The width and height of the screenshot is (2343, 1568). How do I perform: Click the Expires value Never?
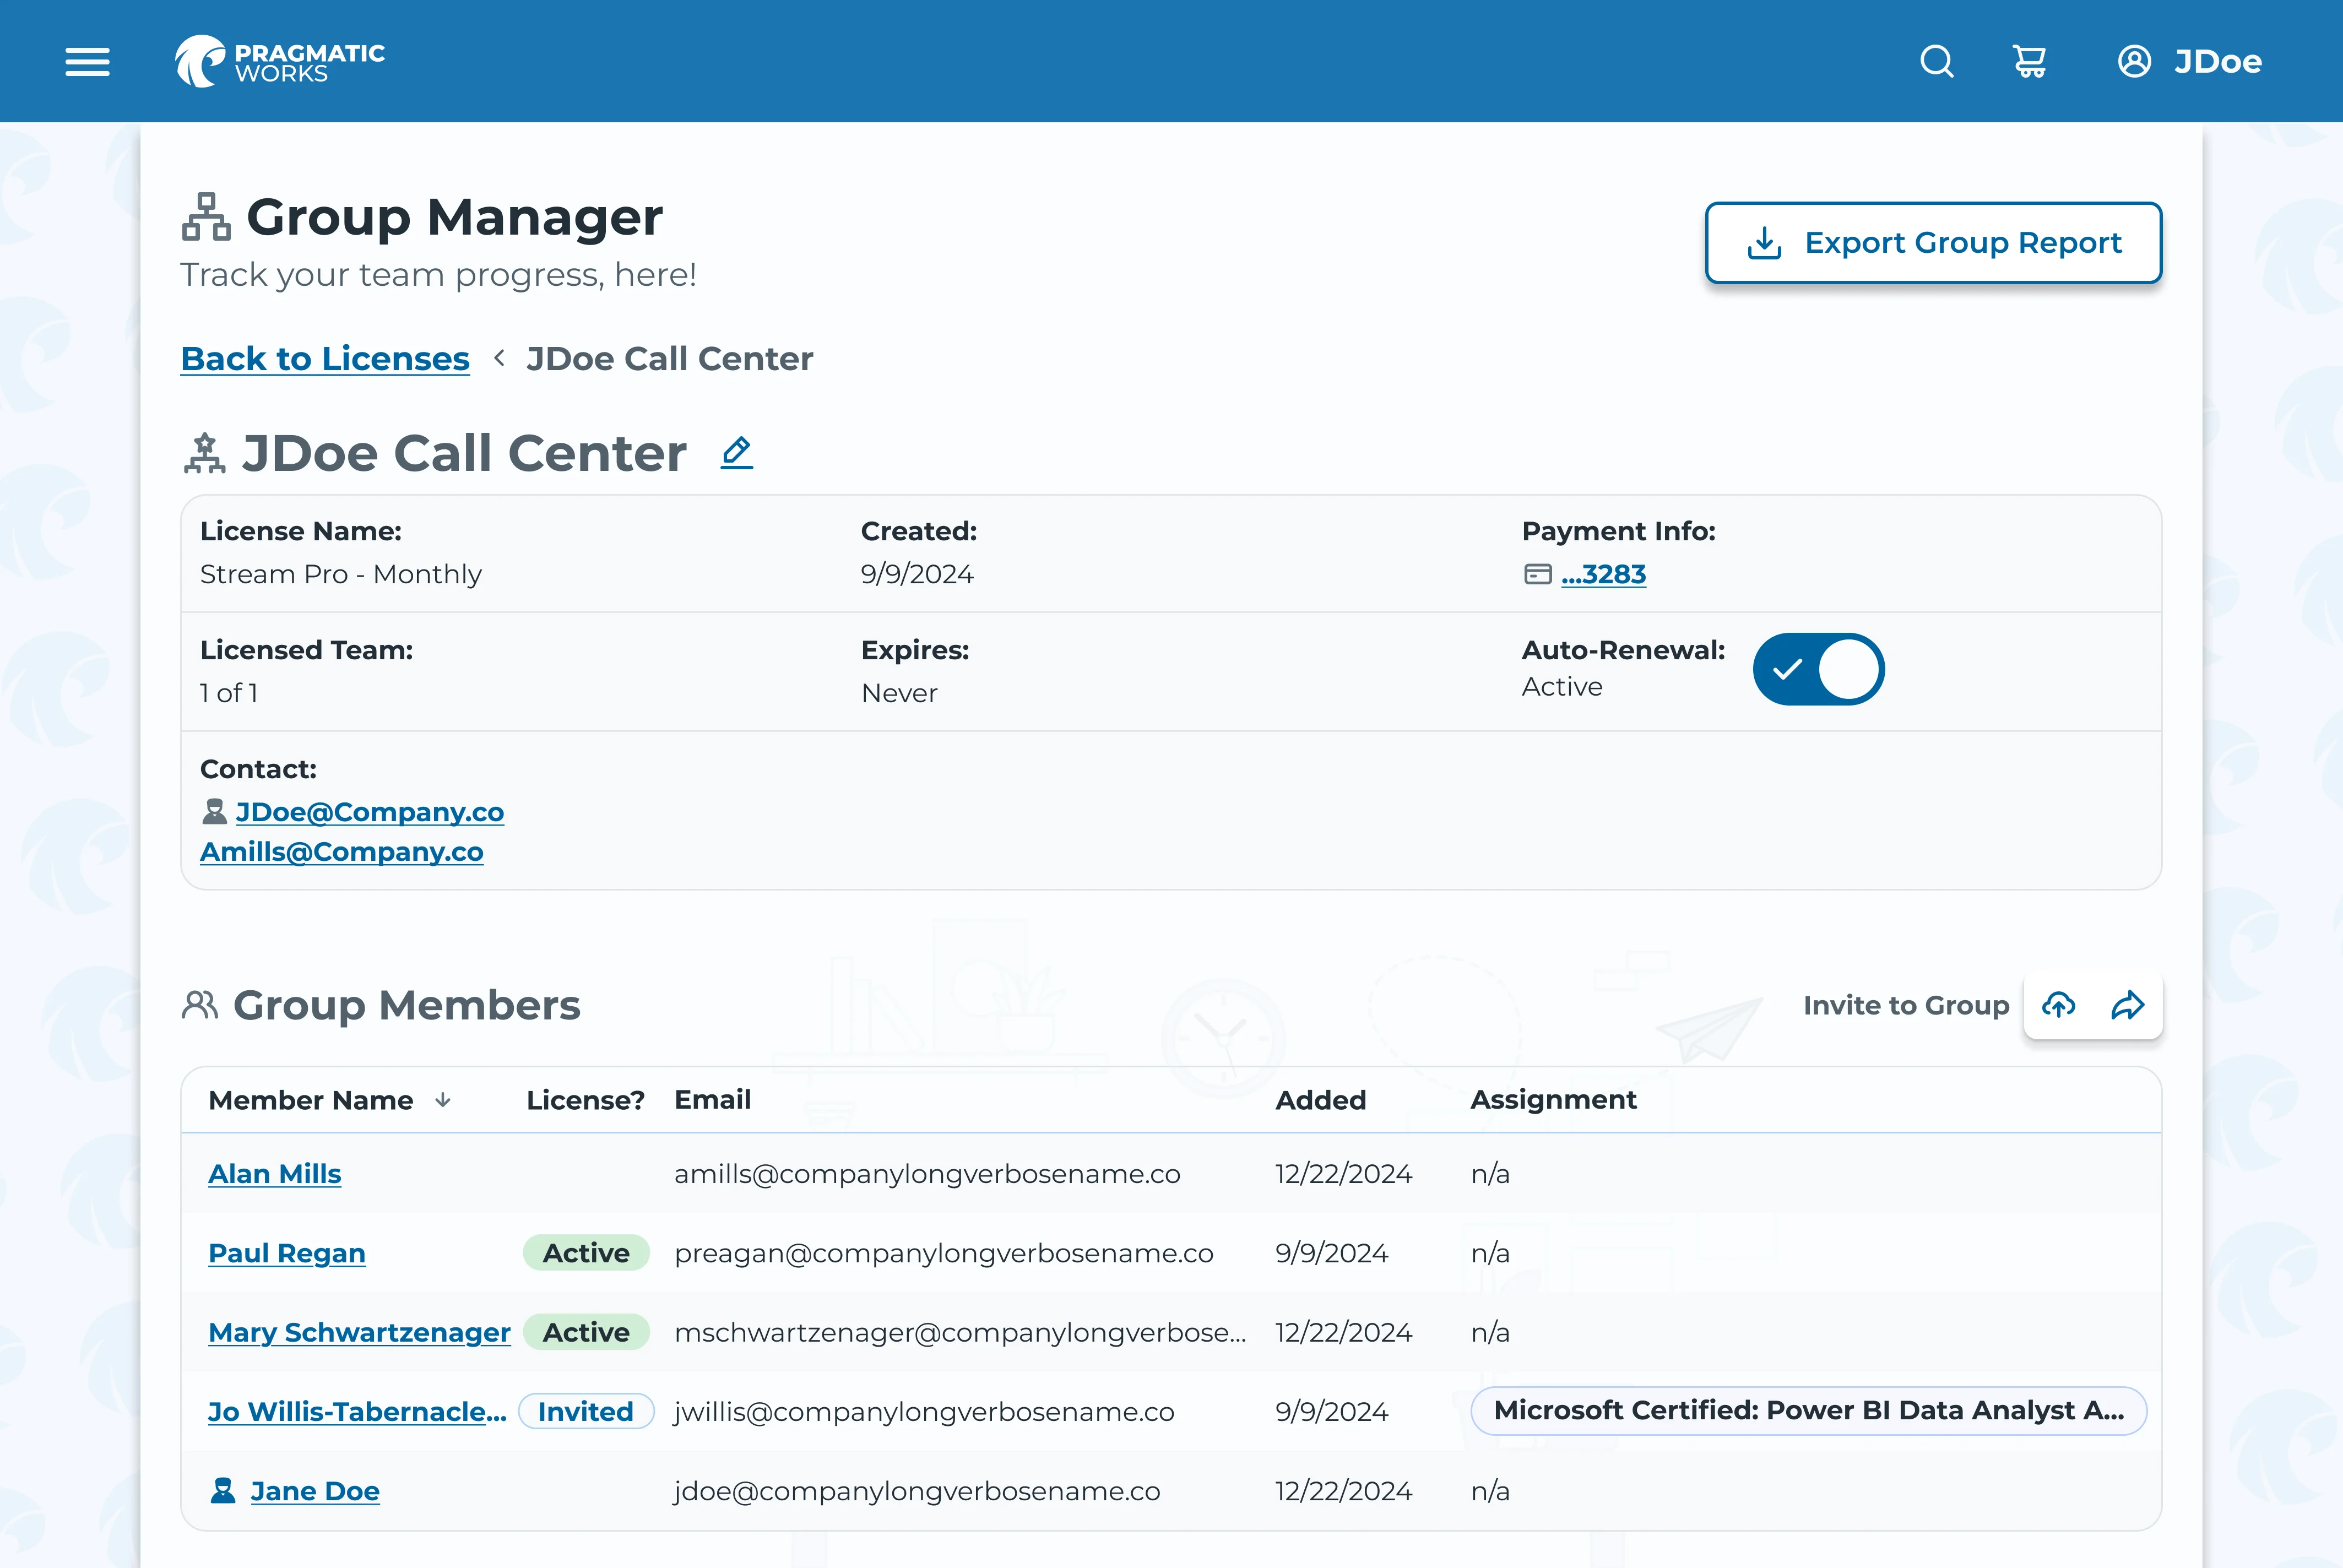(x=899, y=693)
